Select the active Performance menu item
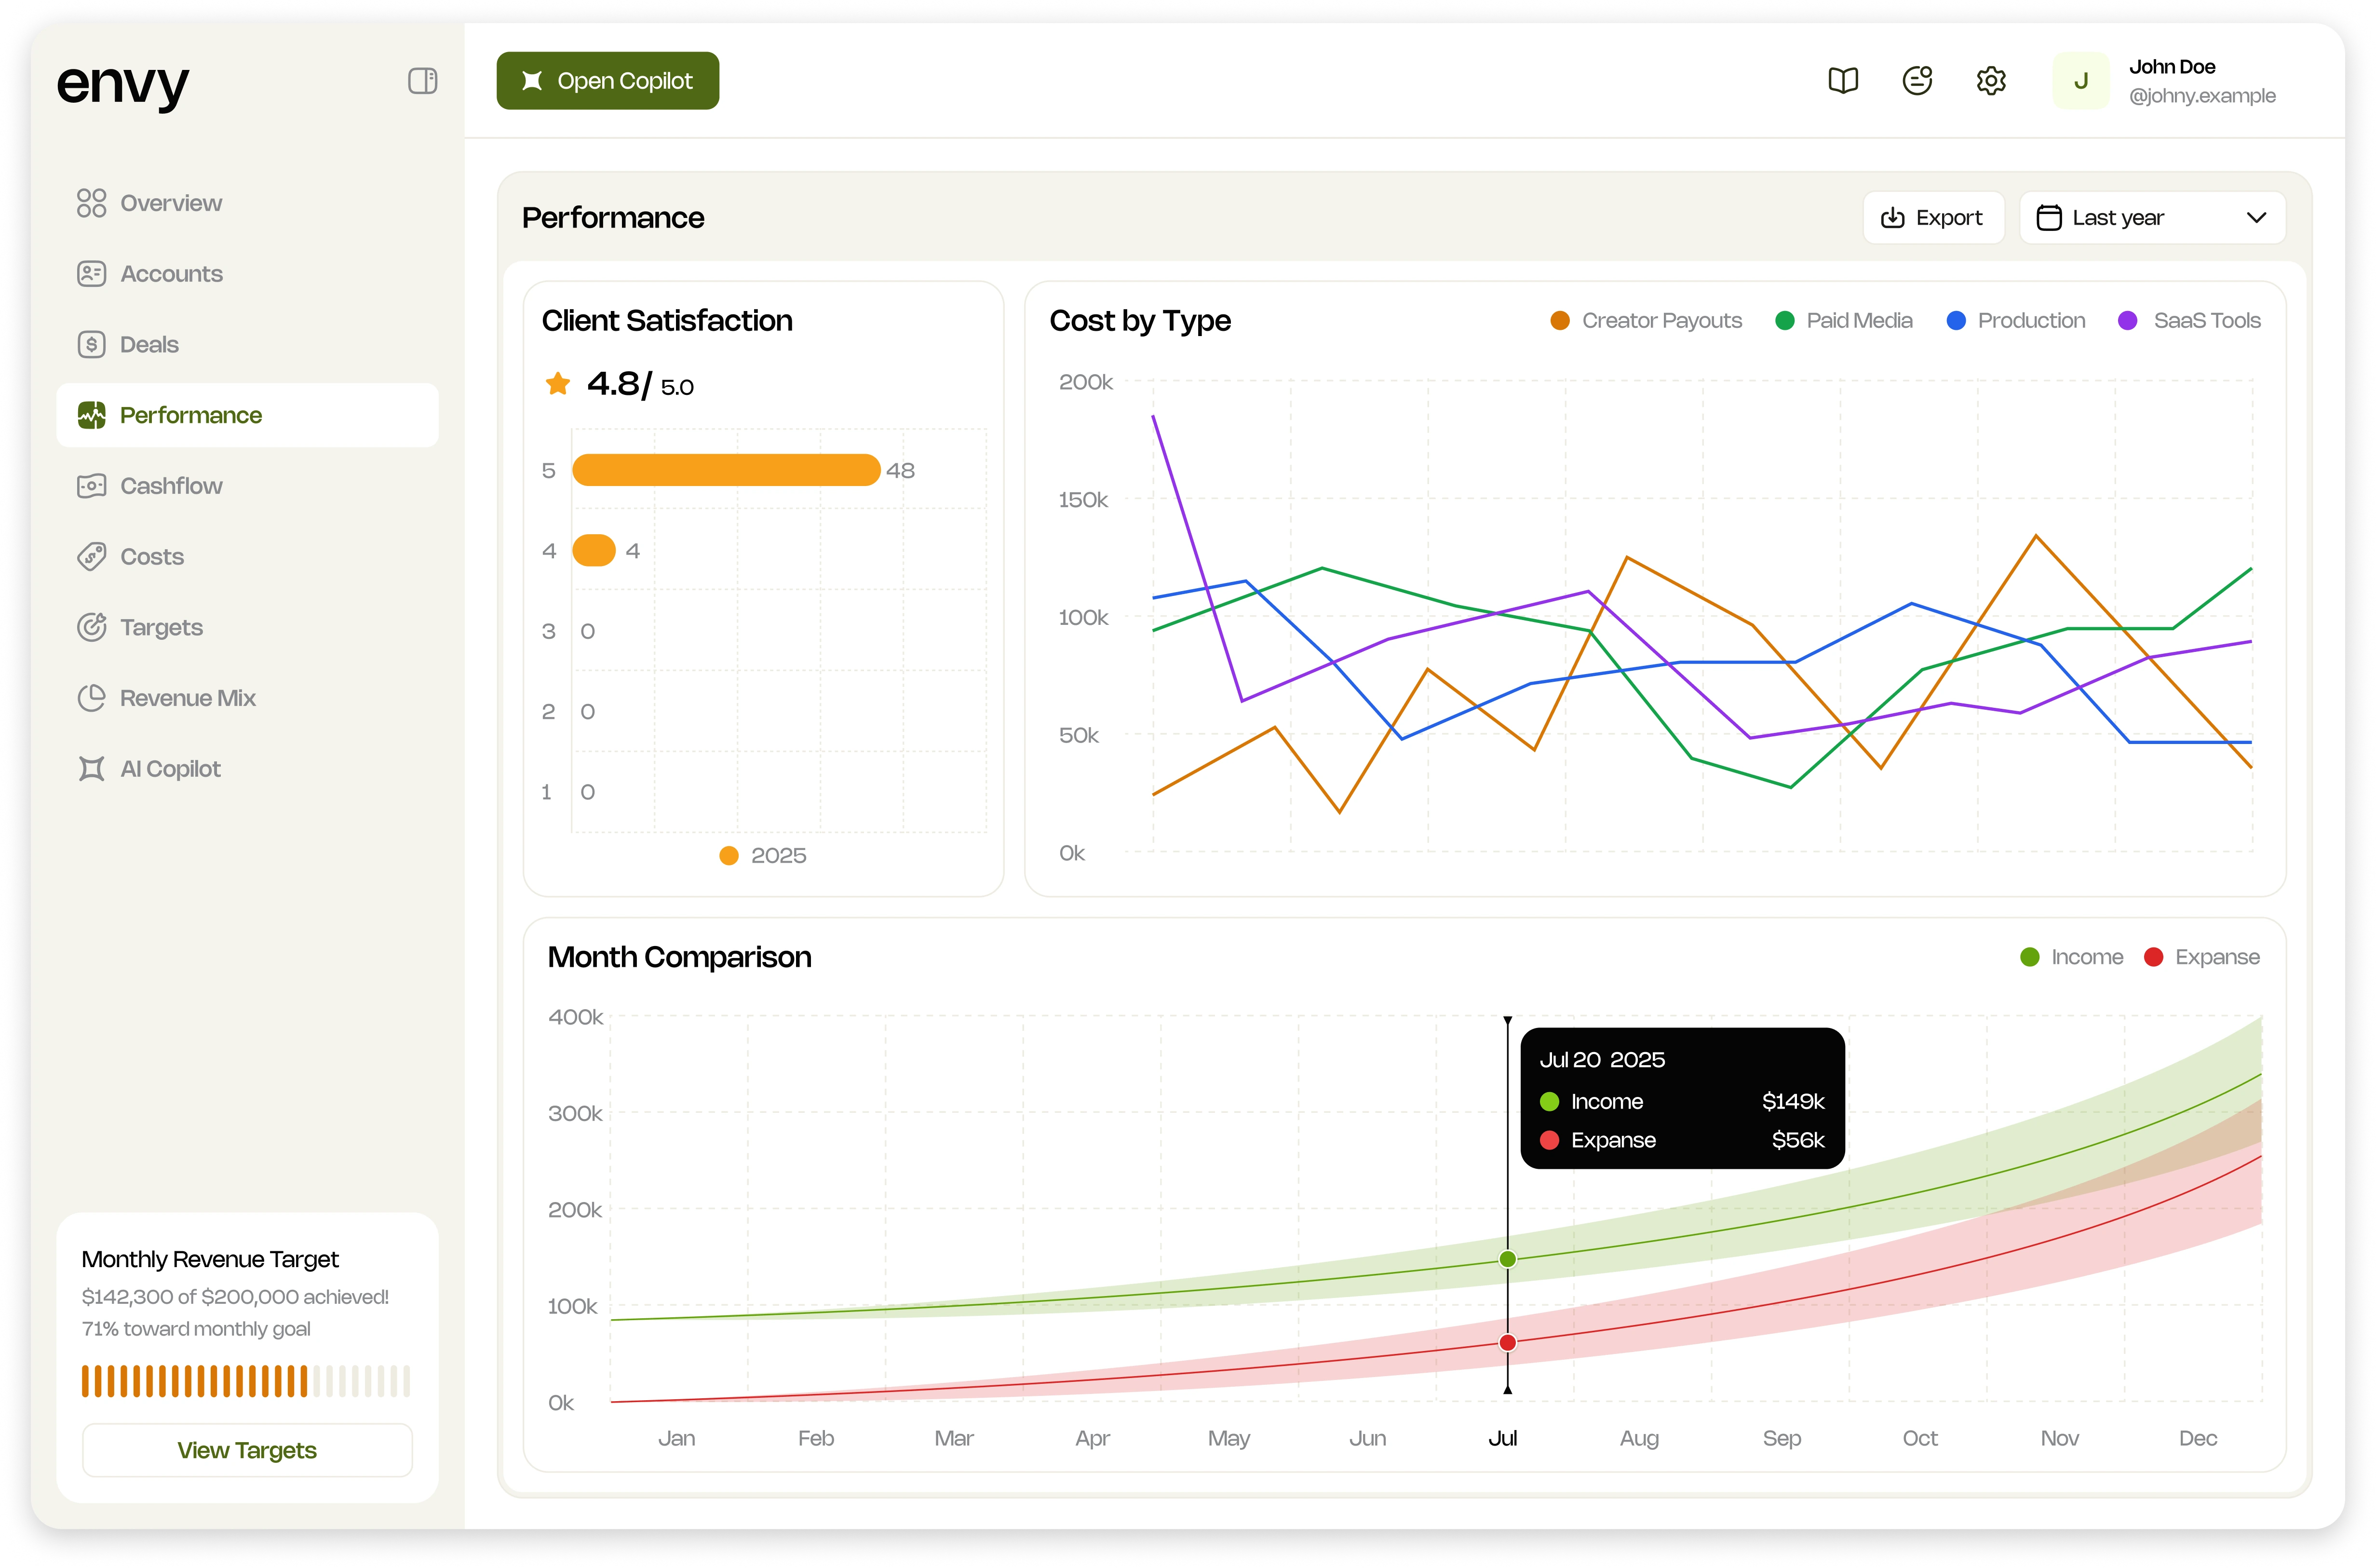The width and height of the screenshot is (2376, 1568). pos(248,415)
